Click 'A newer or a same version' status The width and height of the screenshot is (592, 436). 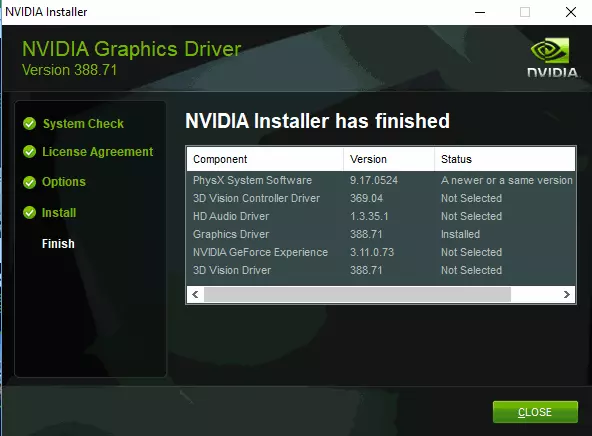pos(507,180)
